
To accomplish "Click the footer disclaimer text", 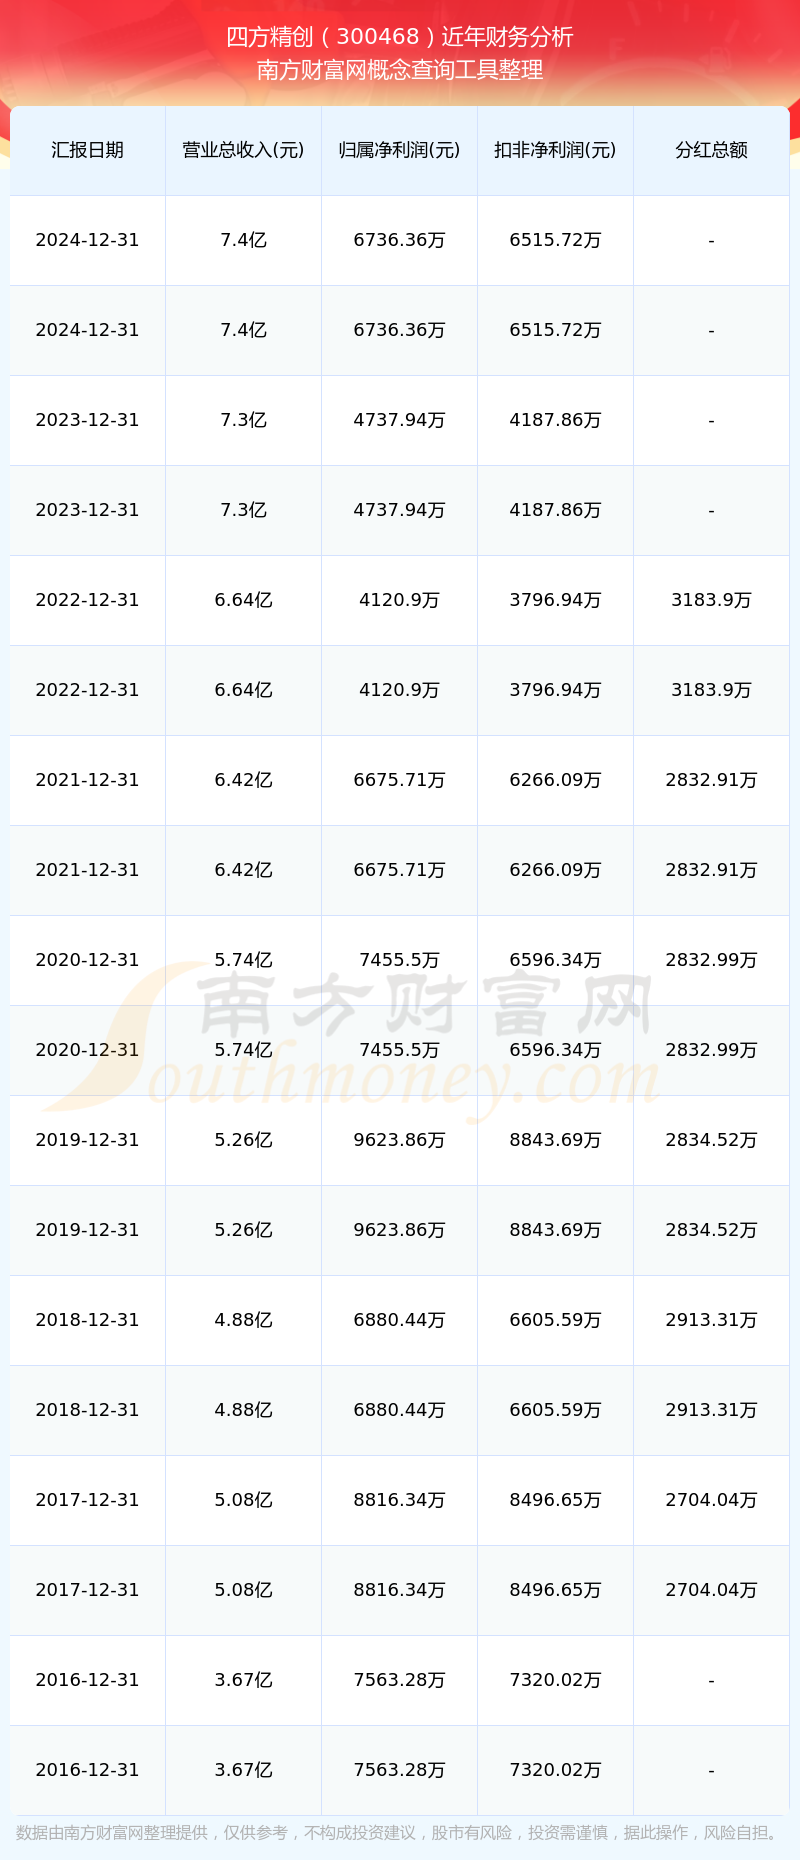I will [x=400, y=1832].
